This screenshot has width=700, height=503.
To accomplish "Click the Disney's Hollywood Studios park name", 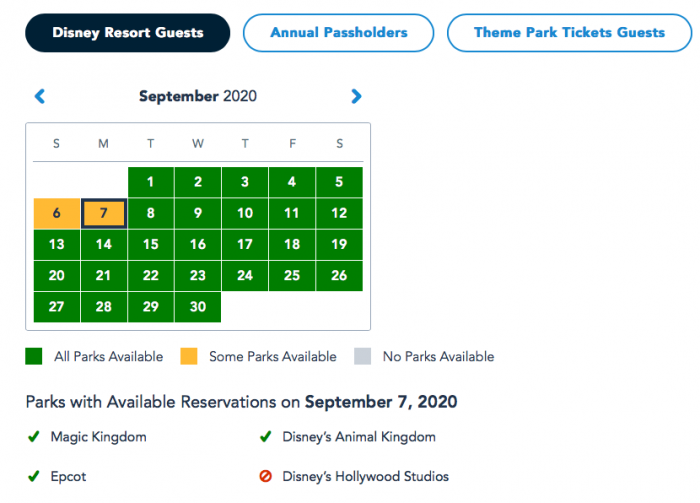I will pyautogui.click(x=367, y=477).
